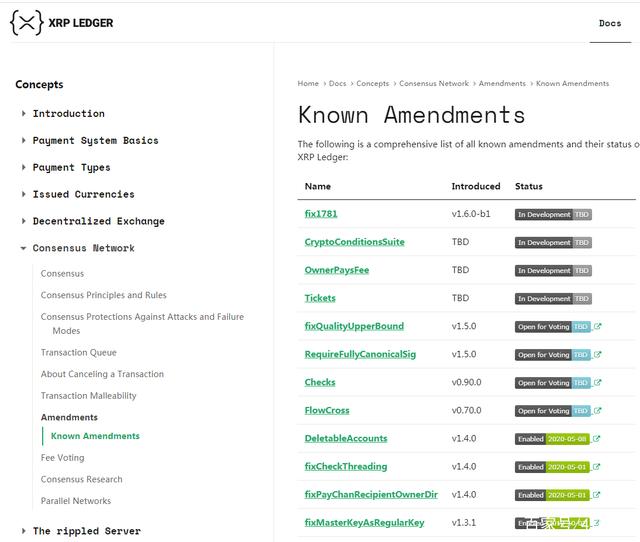
Task: Open the Docs tab in header
Action: coord(610,23)
